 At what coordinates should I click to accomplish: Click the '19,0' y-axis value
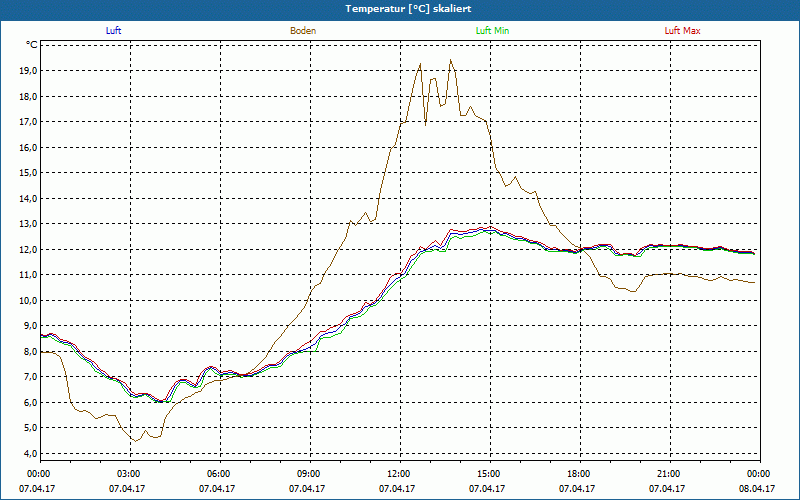[28, 70]
